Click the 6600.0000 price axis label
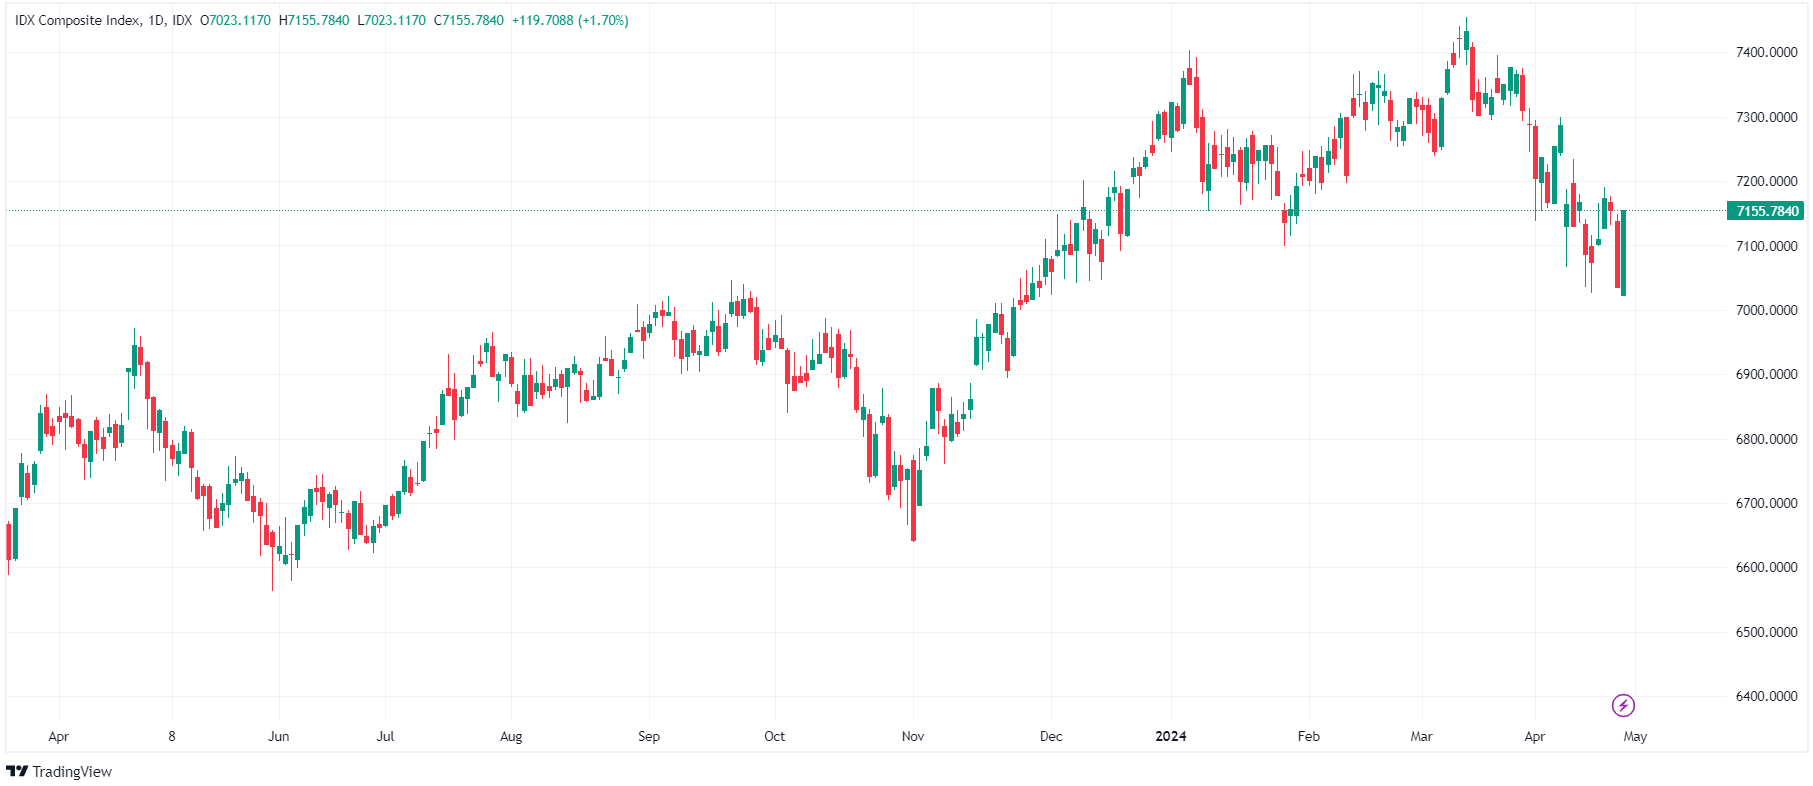This screenshot has width=1813, height=786. pyautogui.click(x=1767, y=567)
